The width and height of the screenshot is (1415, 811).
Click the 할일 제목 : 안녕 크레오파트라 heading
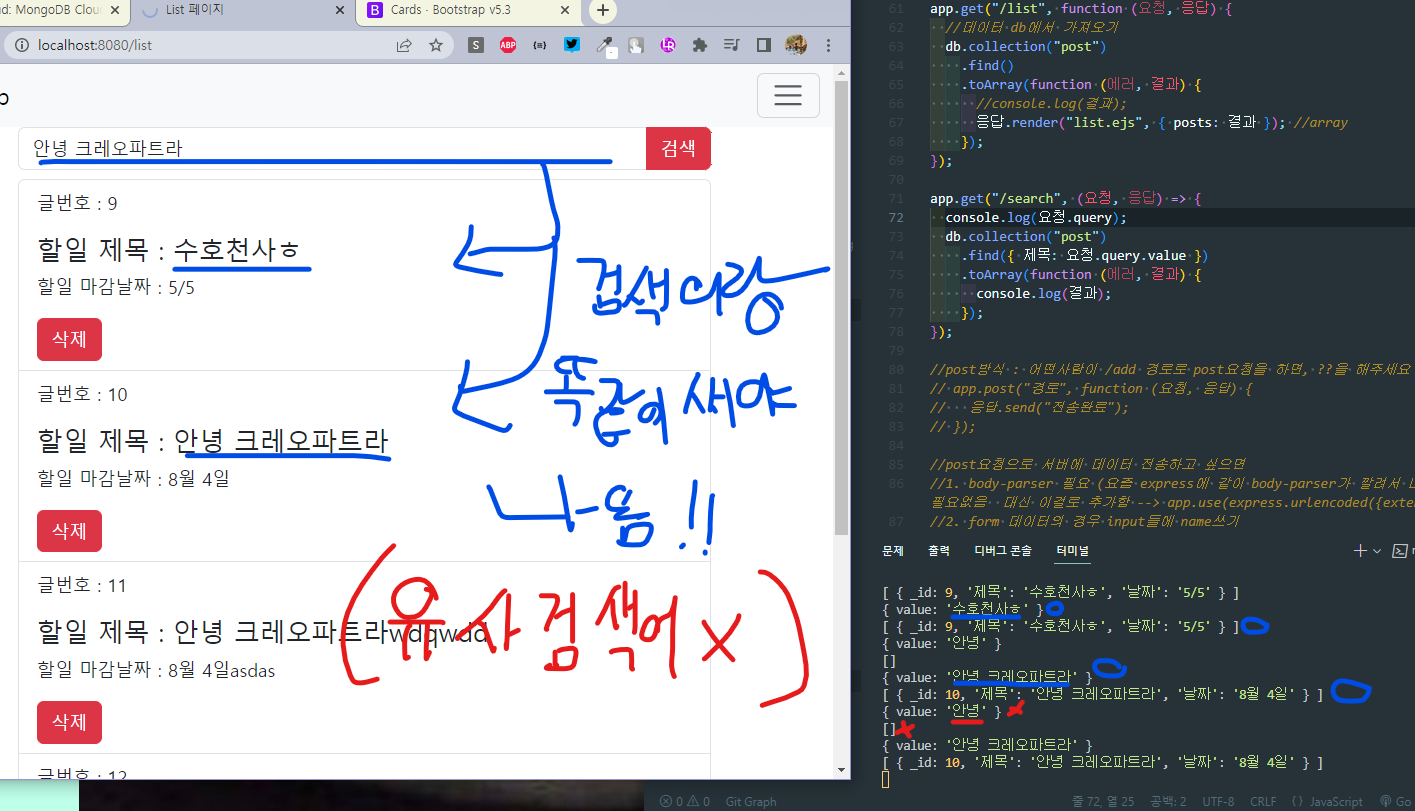[x=212, y=440]
